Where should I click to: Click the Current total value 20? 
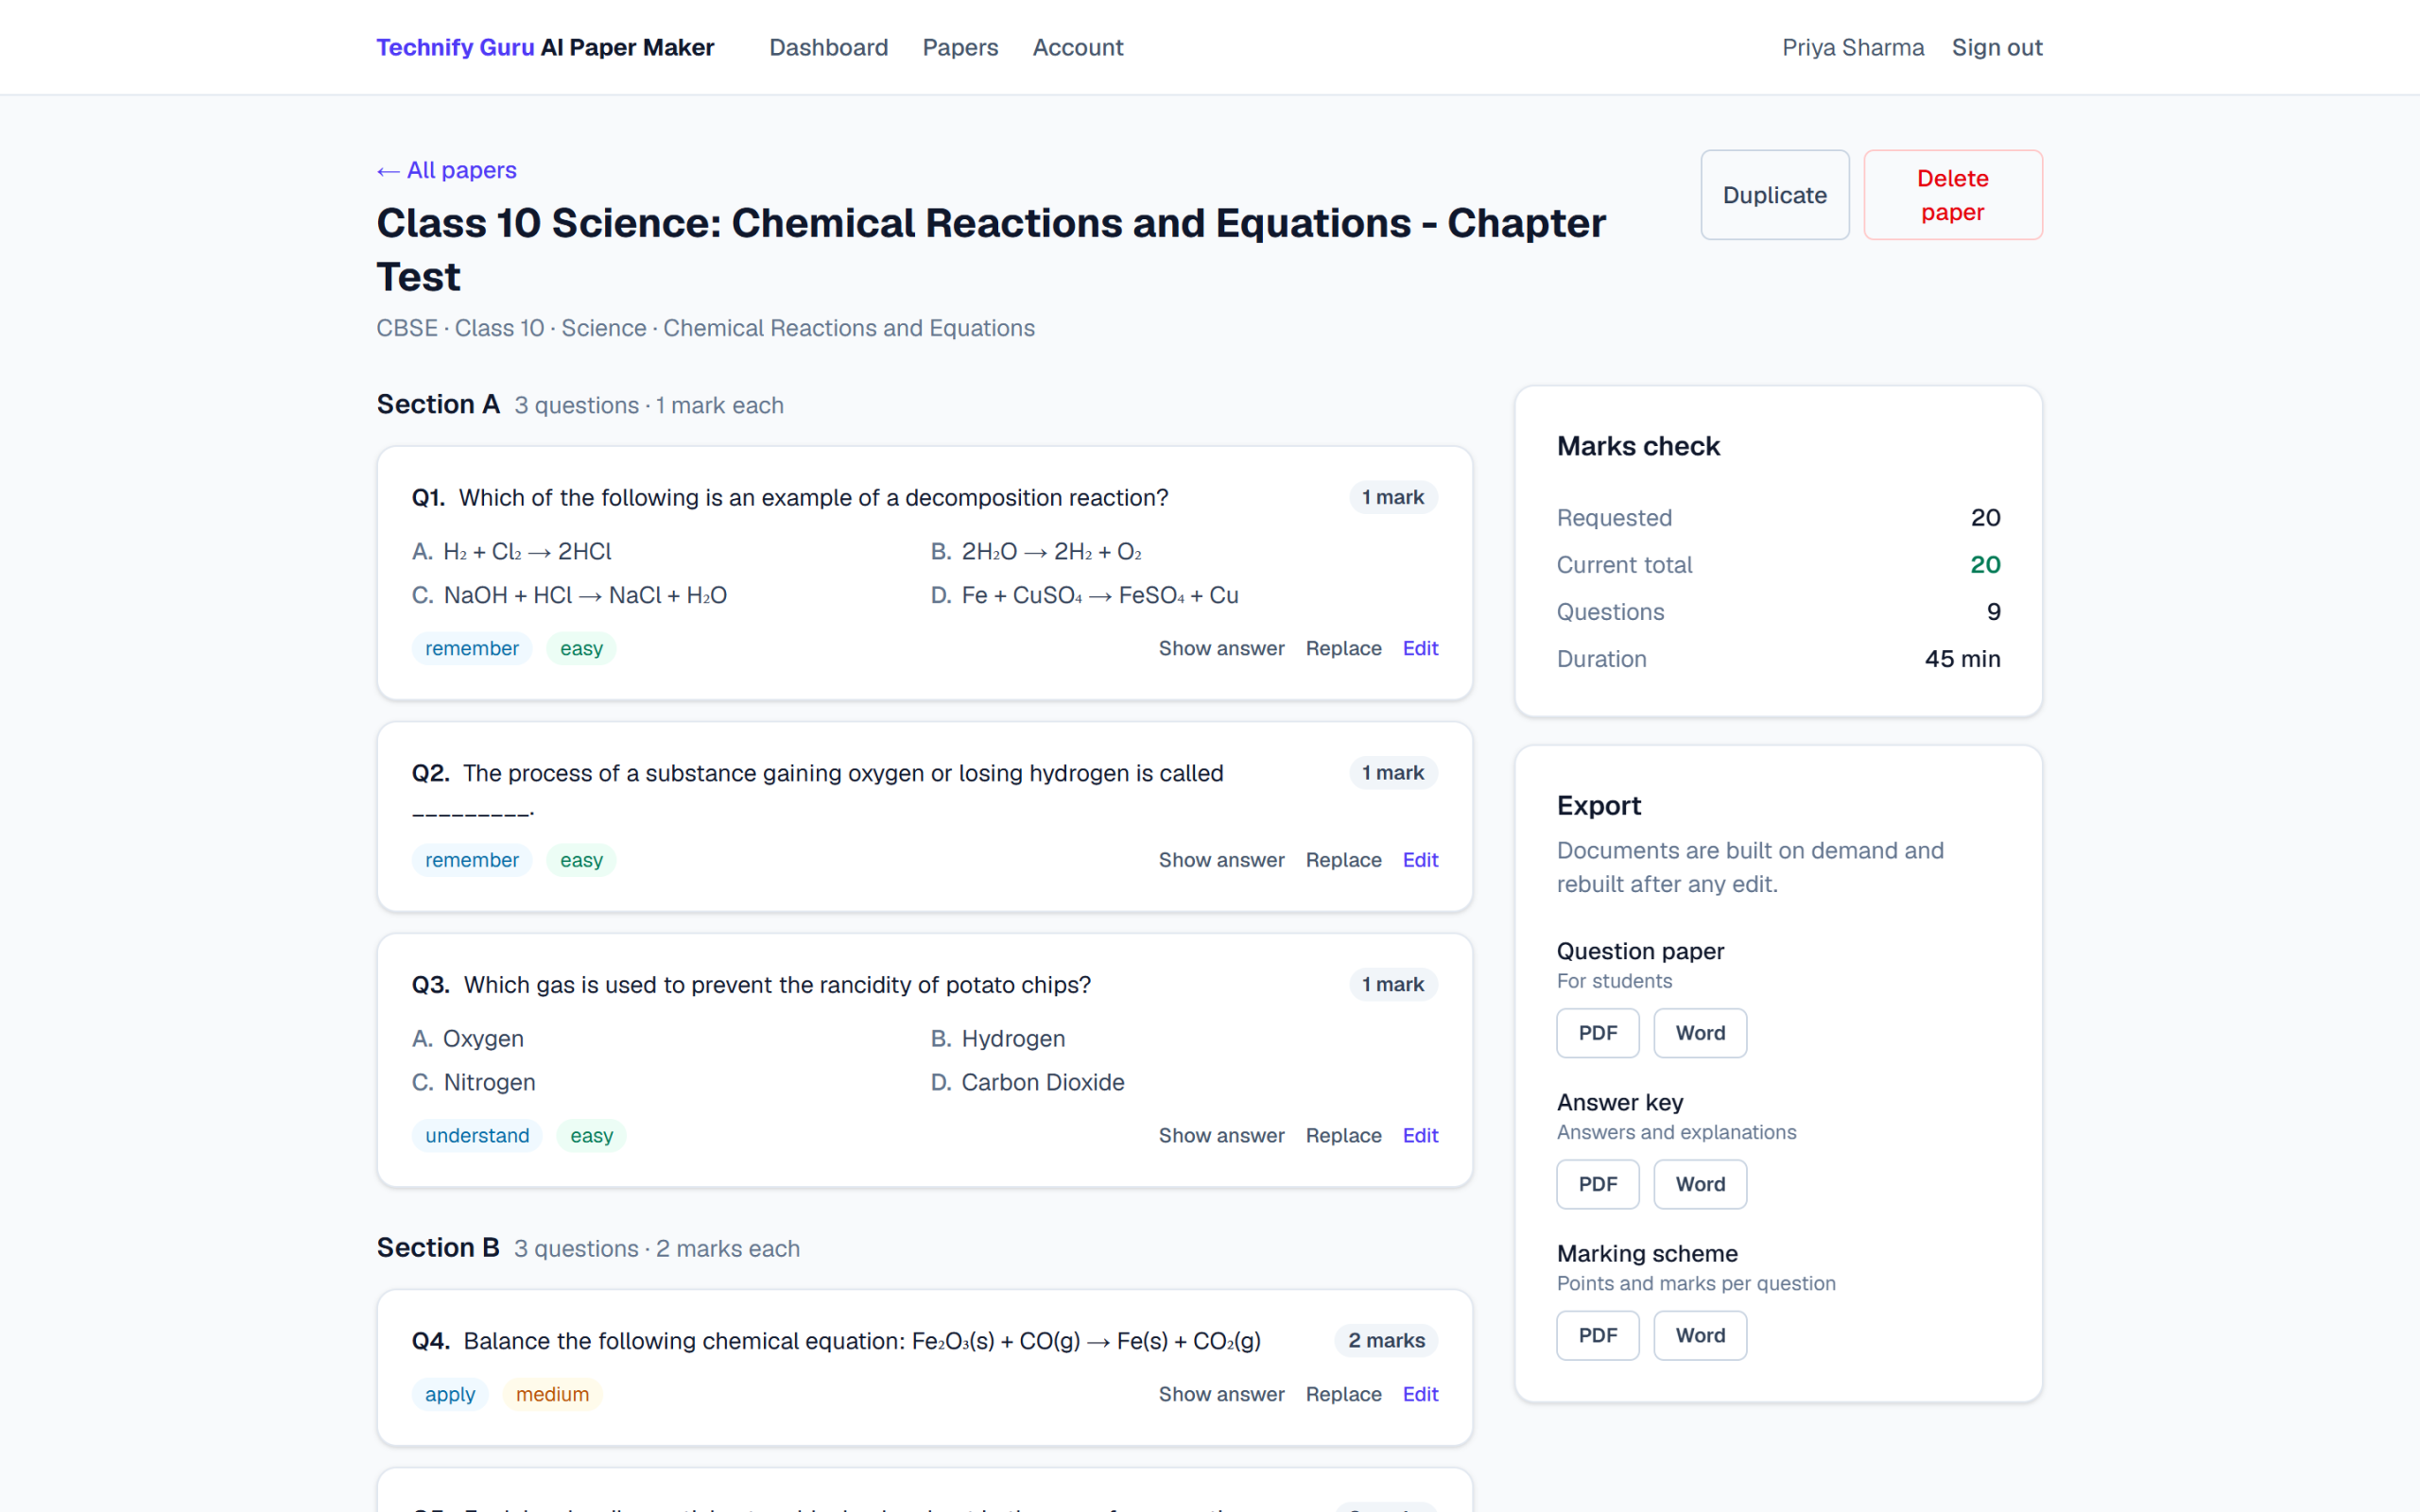(x=1985, y=564)
